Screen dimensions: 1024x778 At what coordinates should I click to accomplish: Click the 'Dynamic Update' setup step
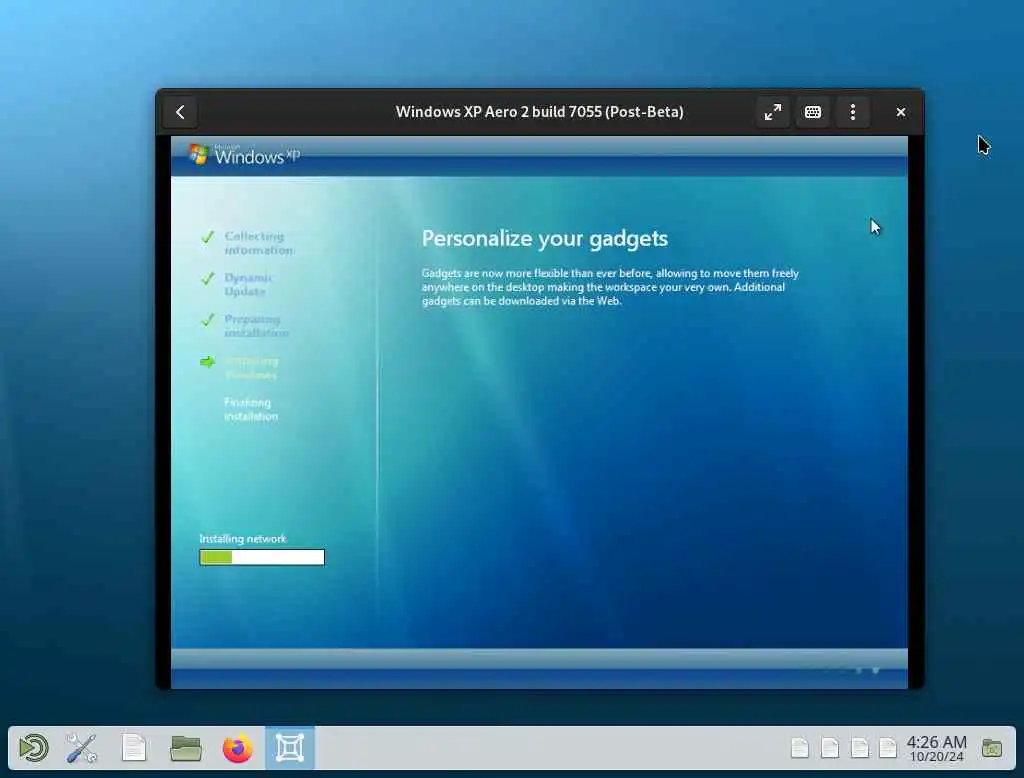point(248,284)
